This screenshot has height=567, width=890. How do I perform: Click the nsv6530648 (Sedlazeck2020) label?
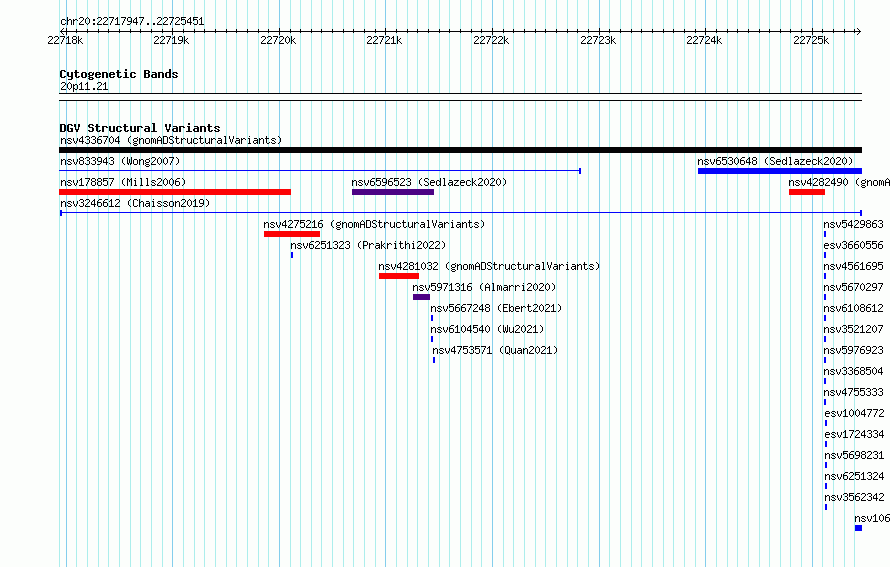point(775,161)
